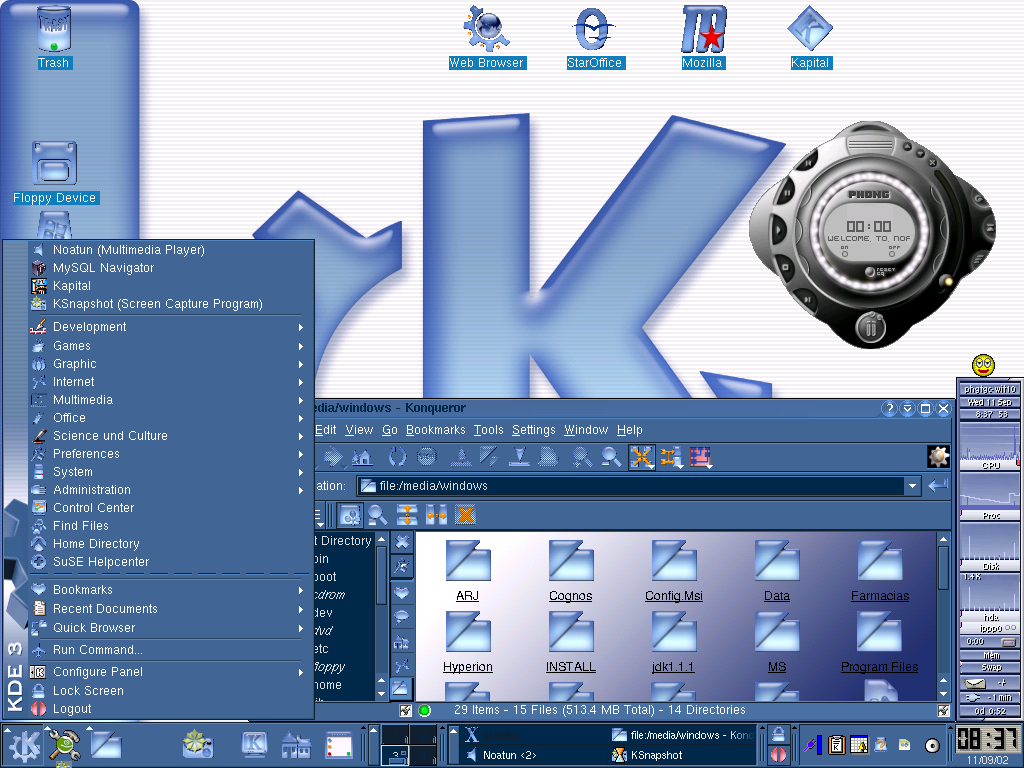Open the Kapital desktop icon
This screenshot has height=768, width=1024.
[810, 37]
